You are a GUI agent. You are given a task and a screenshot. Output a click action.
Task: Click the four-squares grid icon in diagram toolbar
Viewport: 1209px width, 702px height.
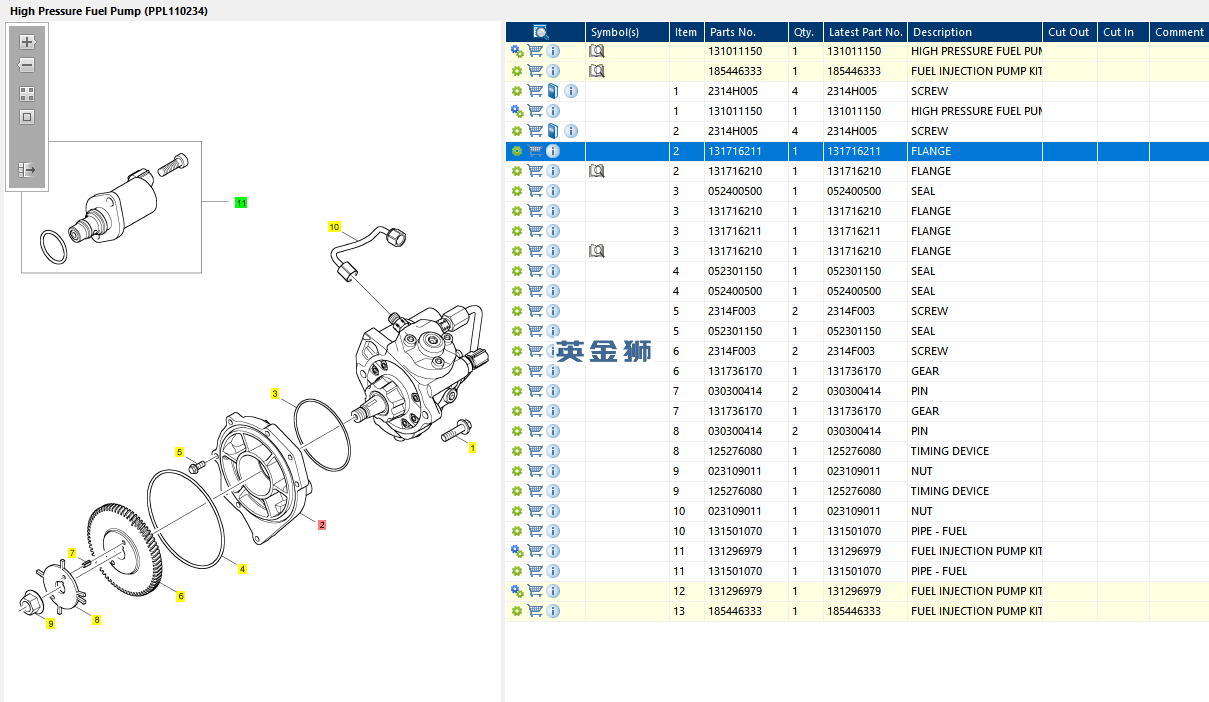click(x=27, y=94)
